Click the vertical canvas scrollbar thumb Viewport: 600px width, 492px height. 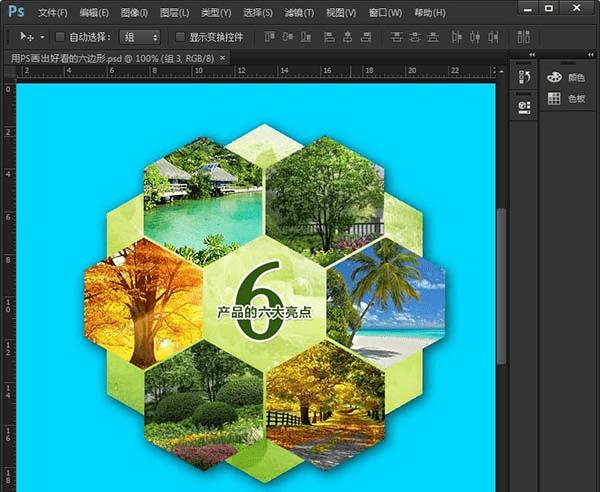(x=501, y=286)
